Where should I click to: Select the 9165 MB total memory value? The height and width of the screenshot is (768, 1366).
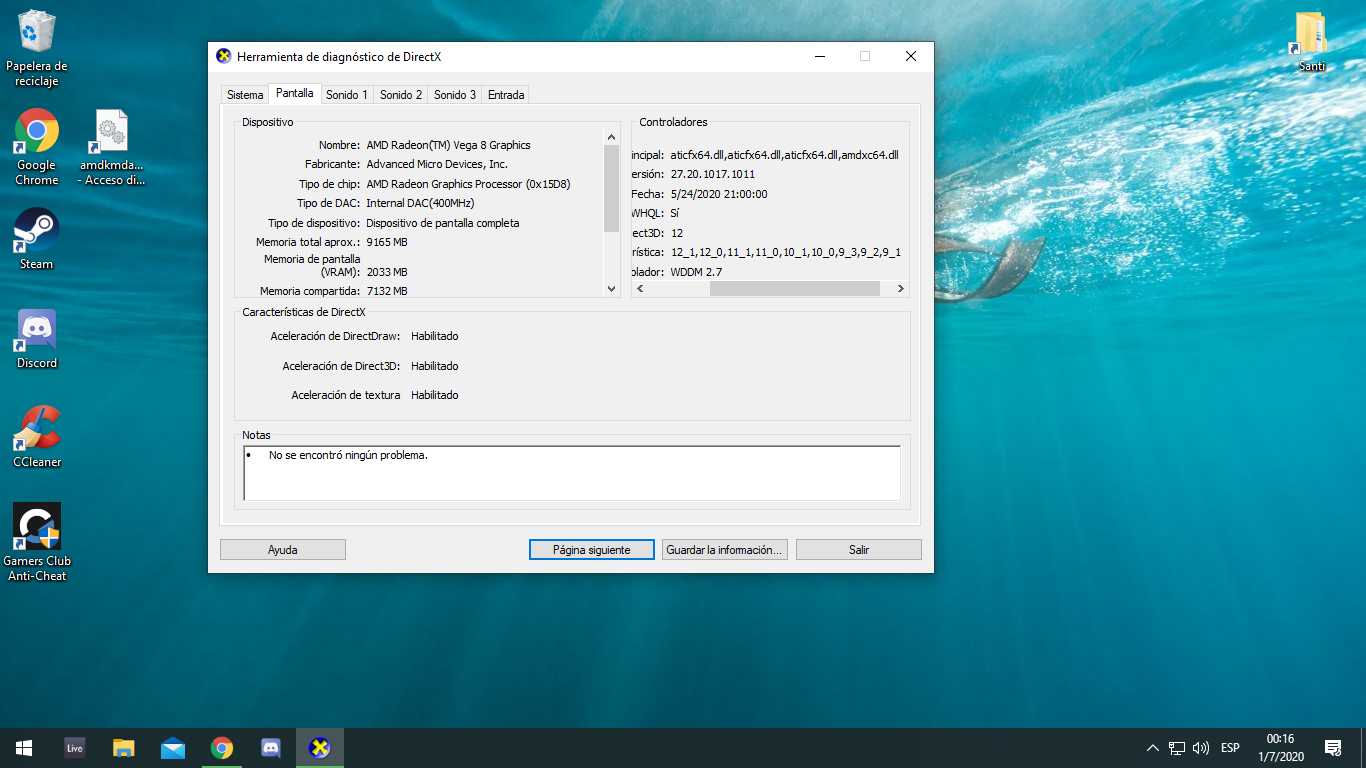pos(387,242)
